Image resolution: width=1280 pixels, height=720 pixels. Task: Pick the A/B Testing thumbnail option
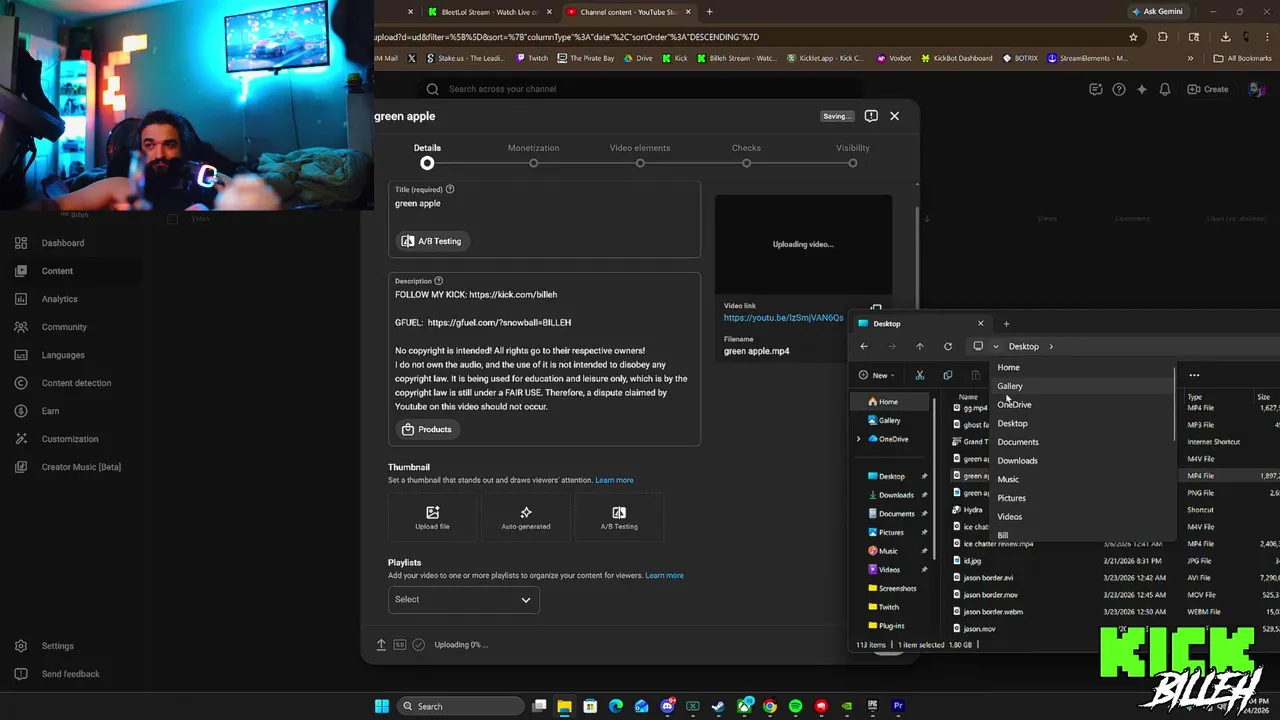(x=619, y=518)
